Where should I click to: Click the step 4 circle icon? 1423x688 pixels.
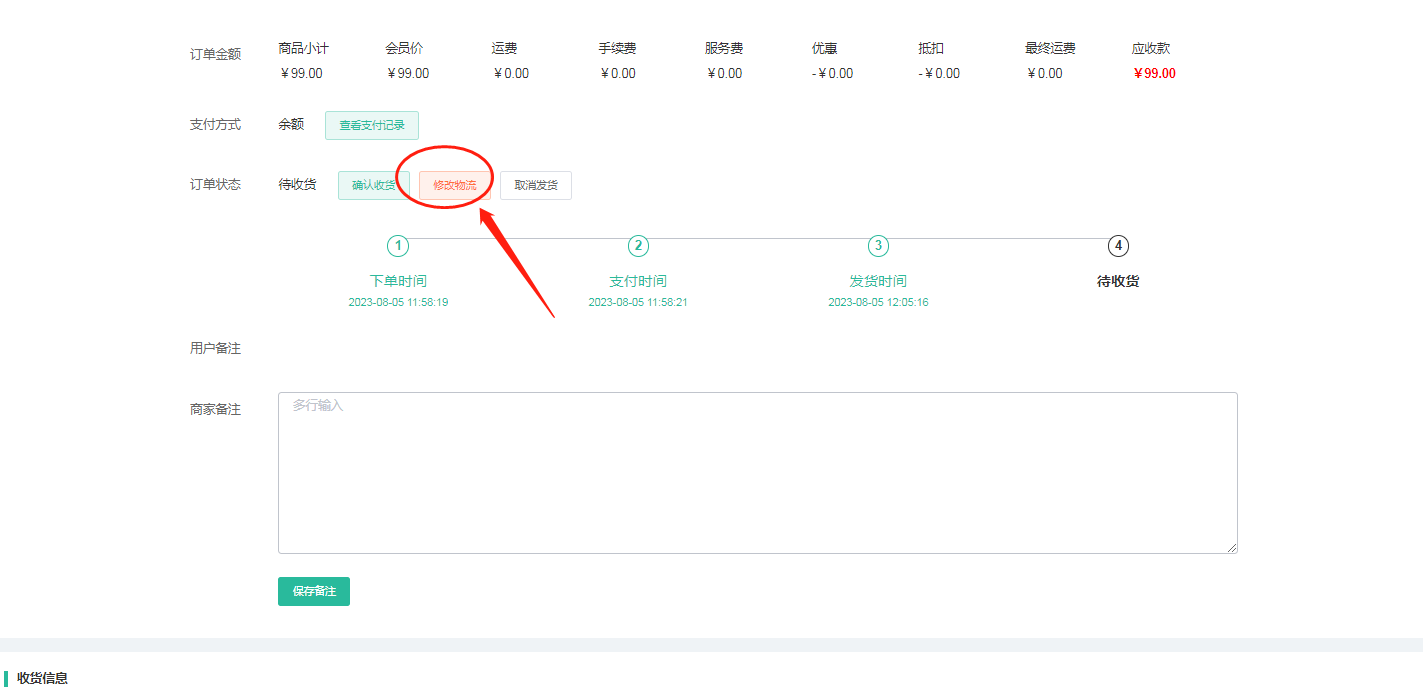pos(1118,246)
